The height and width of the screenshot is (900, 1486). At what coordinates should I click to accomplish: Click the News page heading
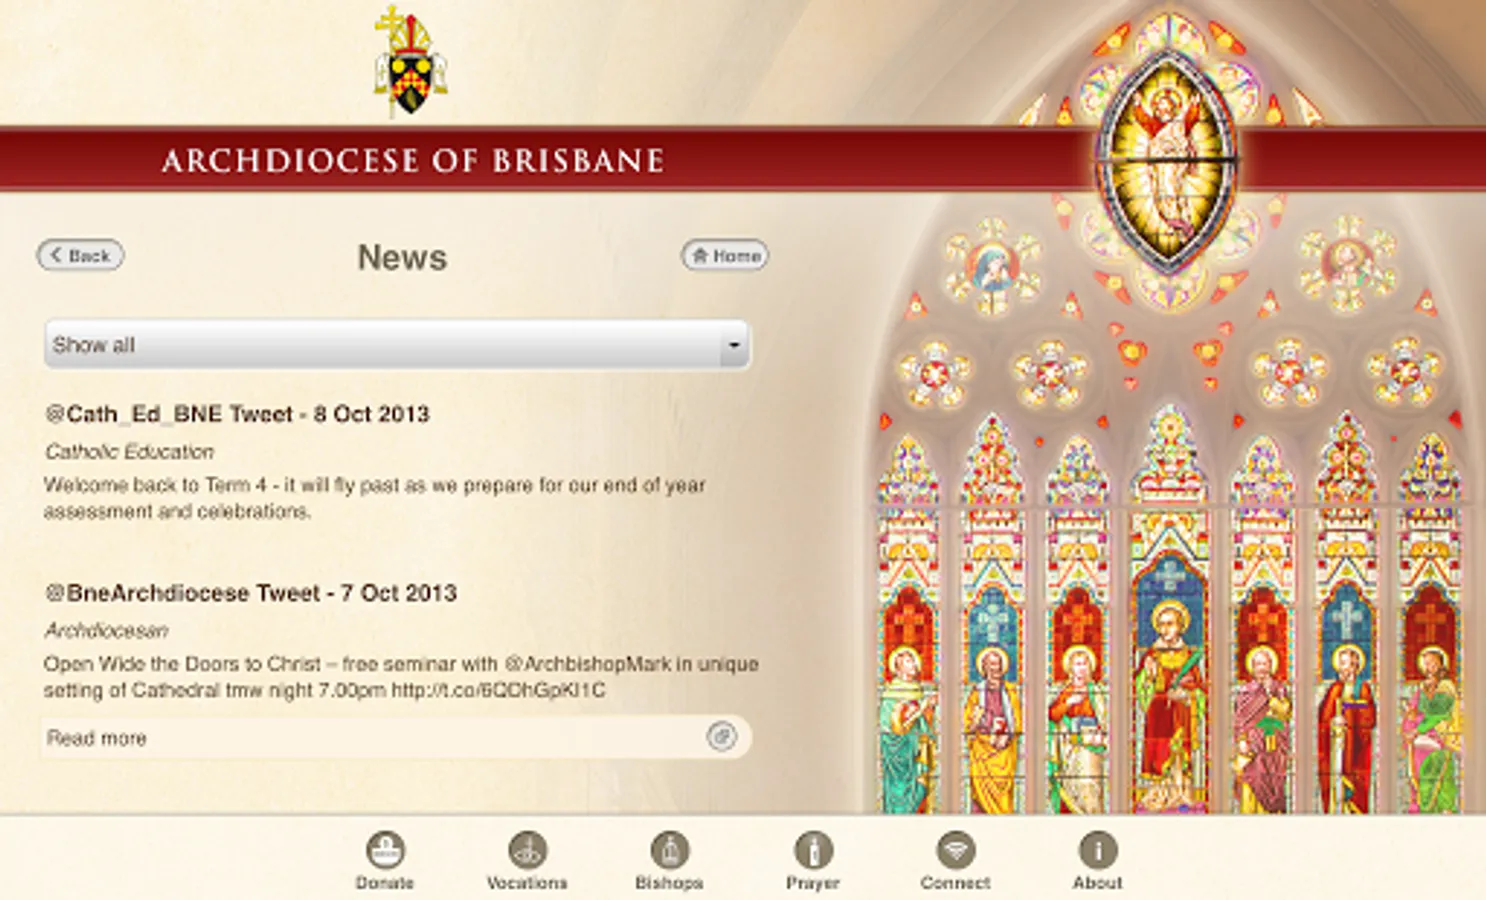(x=402, y=257)
